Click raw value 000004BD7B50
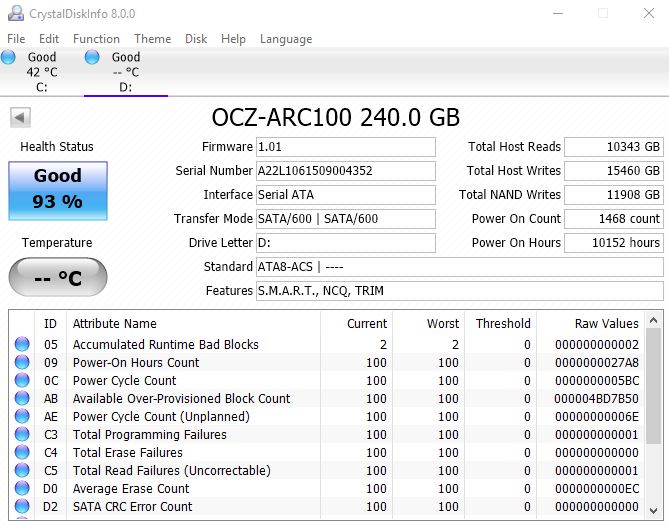 [x=596, y=398]
